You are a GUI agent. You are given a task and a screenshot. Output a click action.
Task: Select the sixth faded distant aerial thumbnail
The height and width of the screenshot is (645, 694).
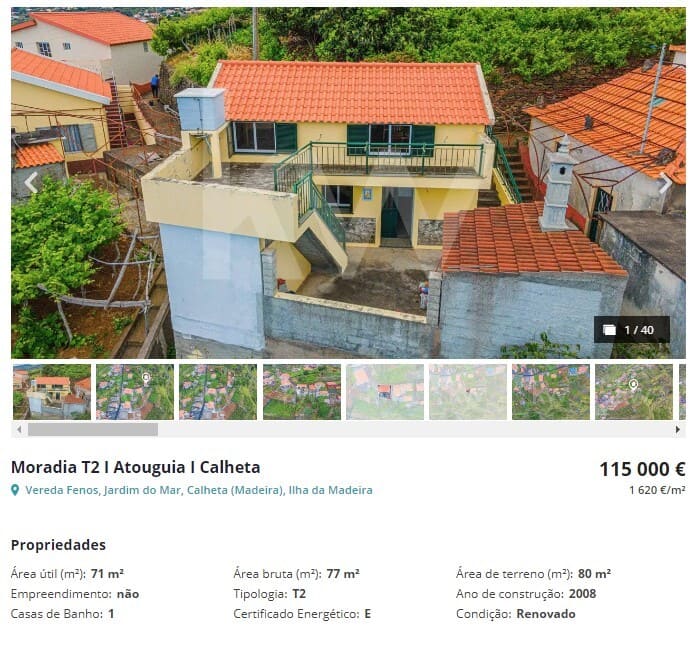[468, 392]
